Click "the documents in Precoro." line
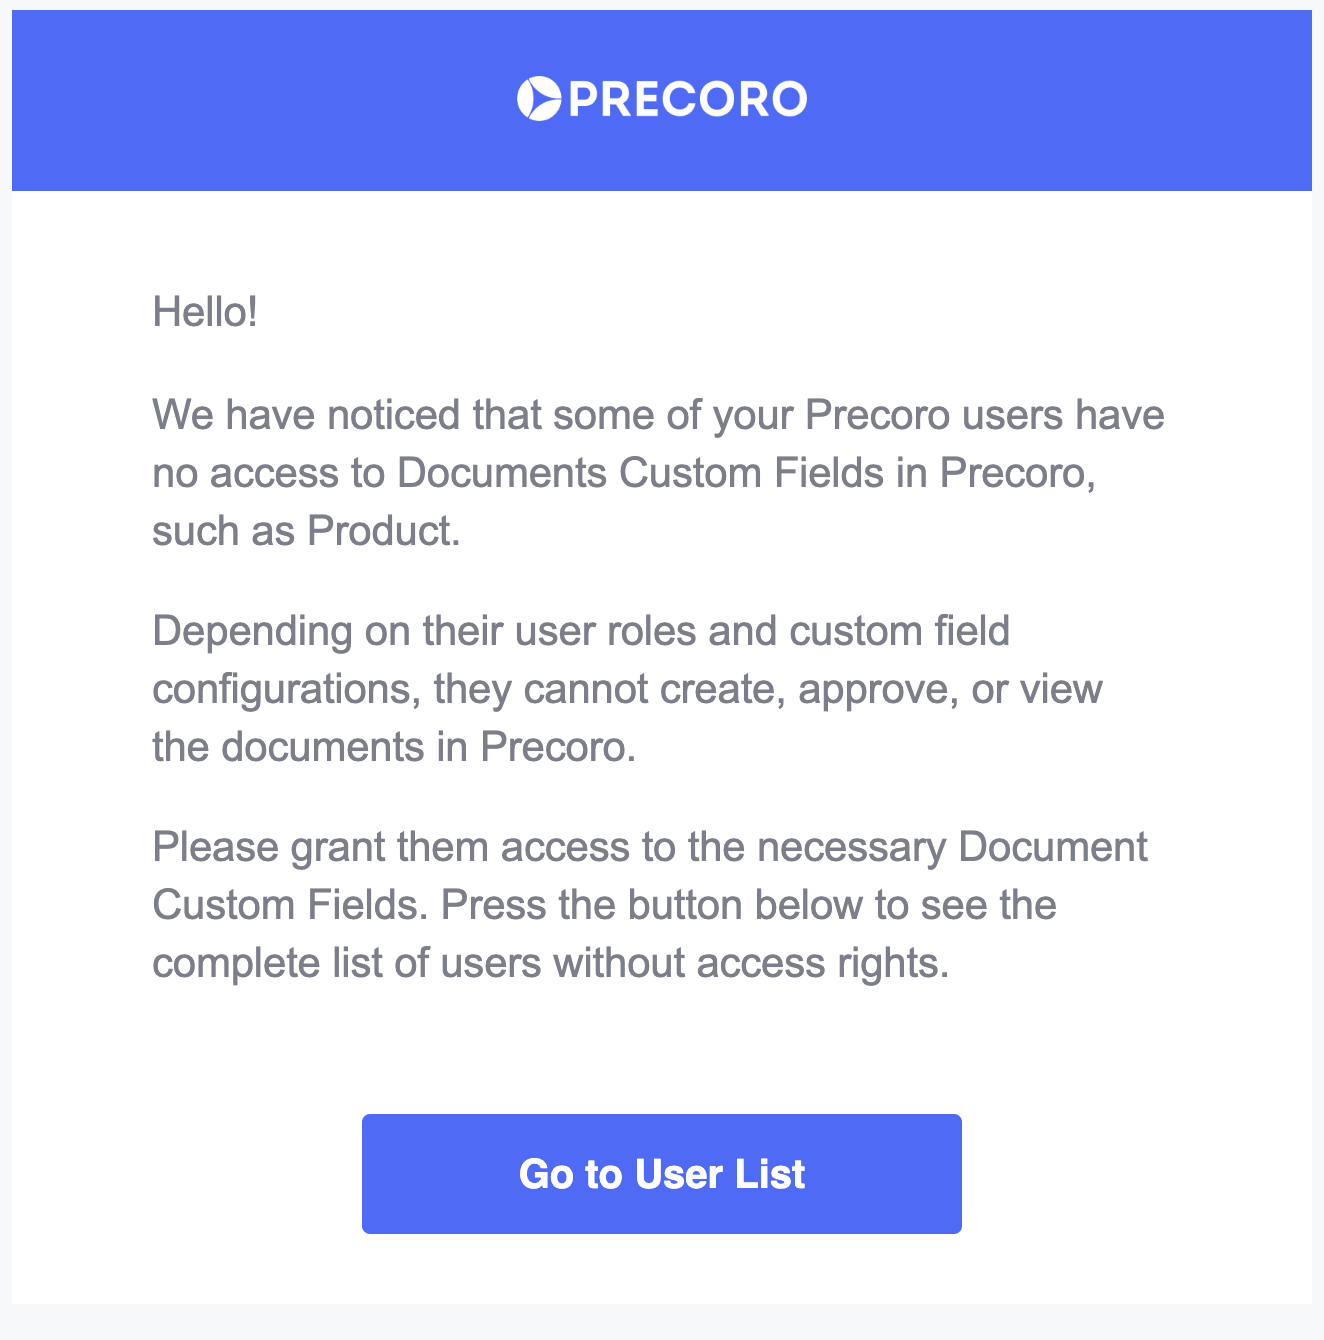The height and width of the screenshot is (1340, 1324). [394, 747]
